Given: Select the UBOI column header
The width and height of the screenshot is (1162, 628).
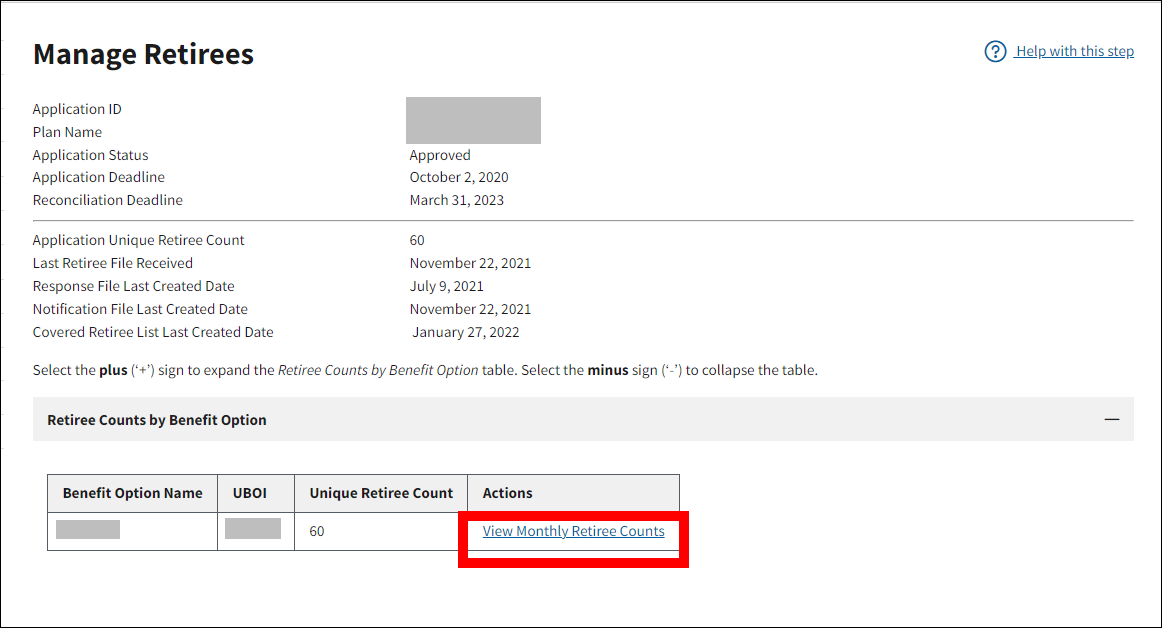Looking at the screenshot, I should click(250, 493).
